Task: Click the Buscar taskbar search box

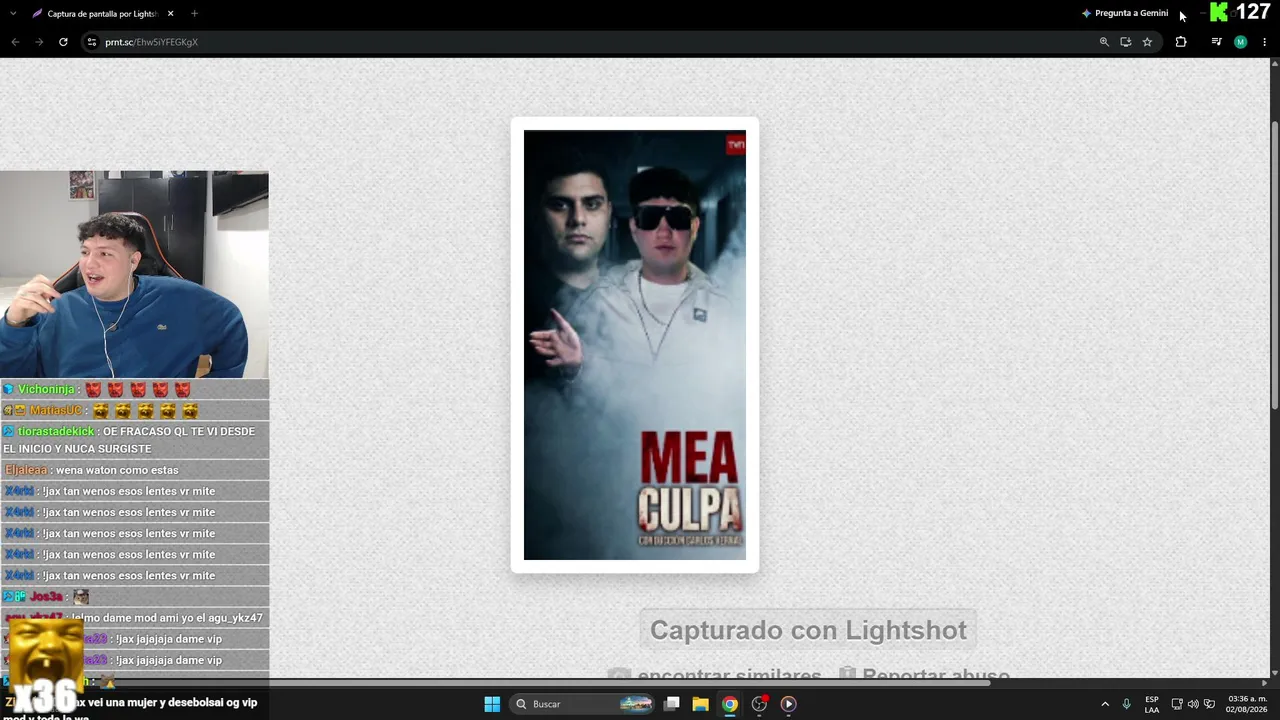Action: pyautogui.click(x=582, y=704)
